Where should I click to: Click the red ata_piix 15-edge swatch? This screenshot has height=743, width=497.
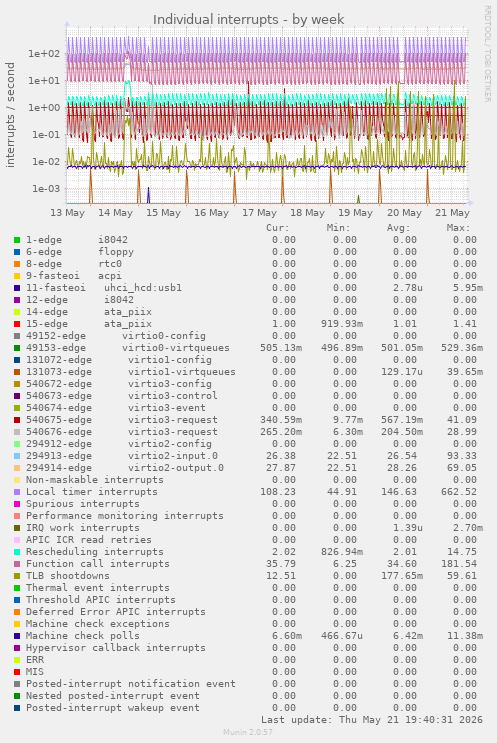coord(17,324)
